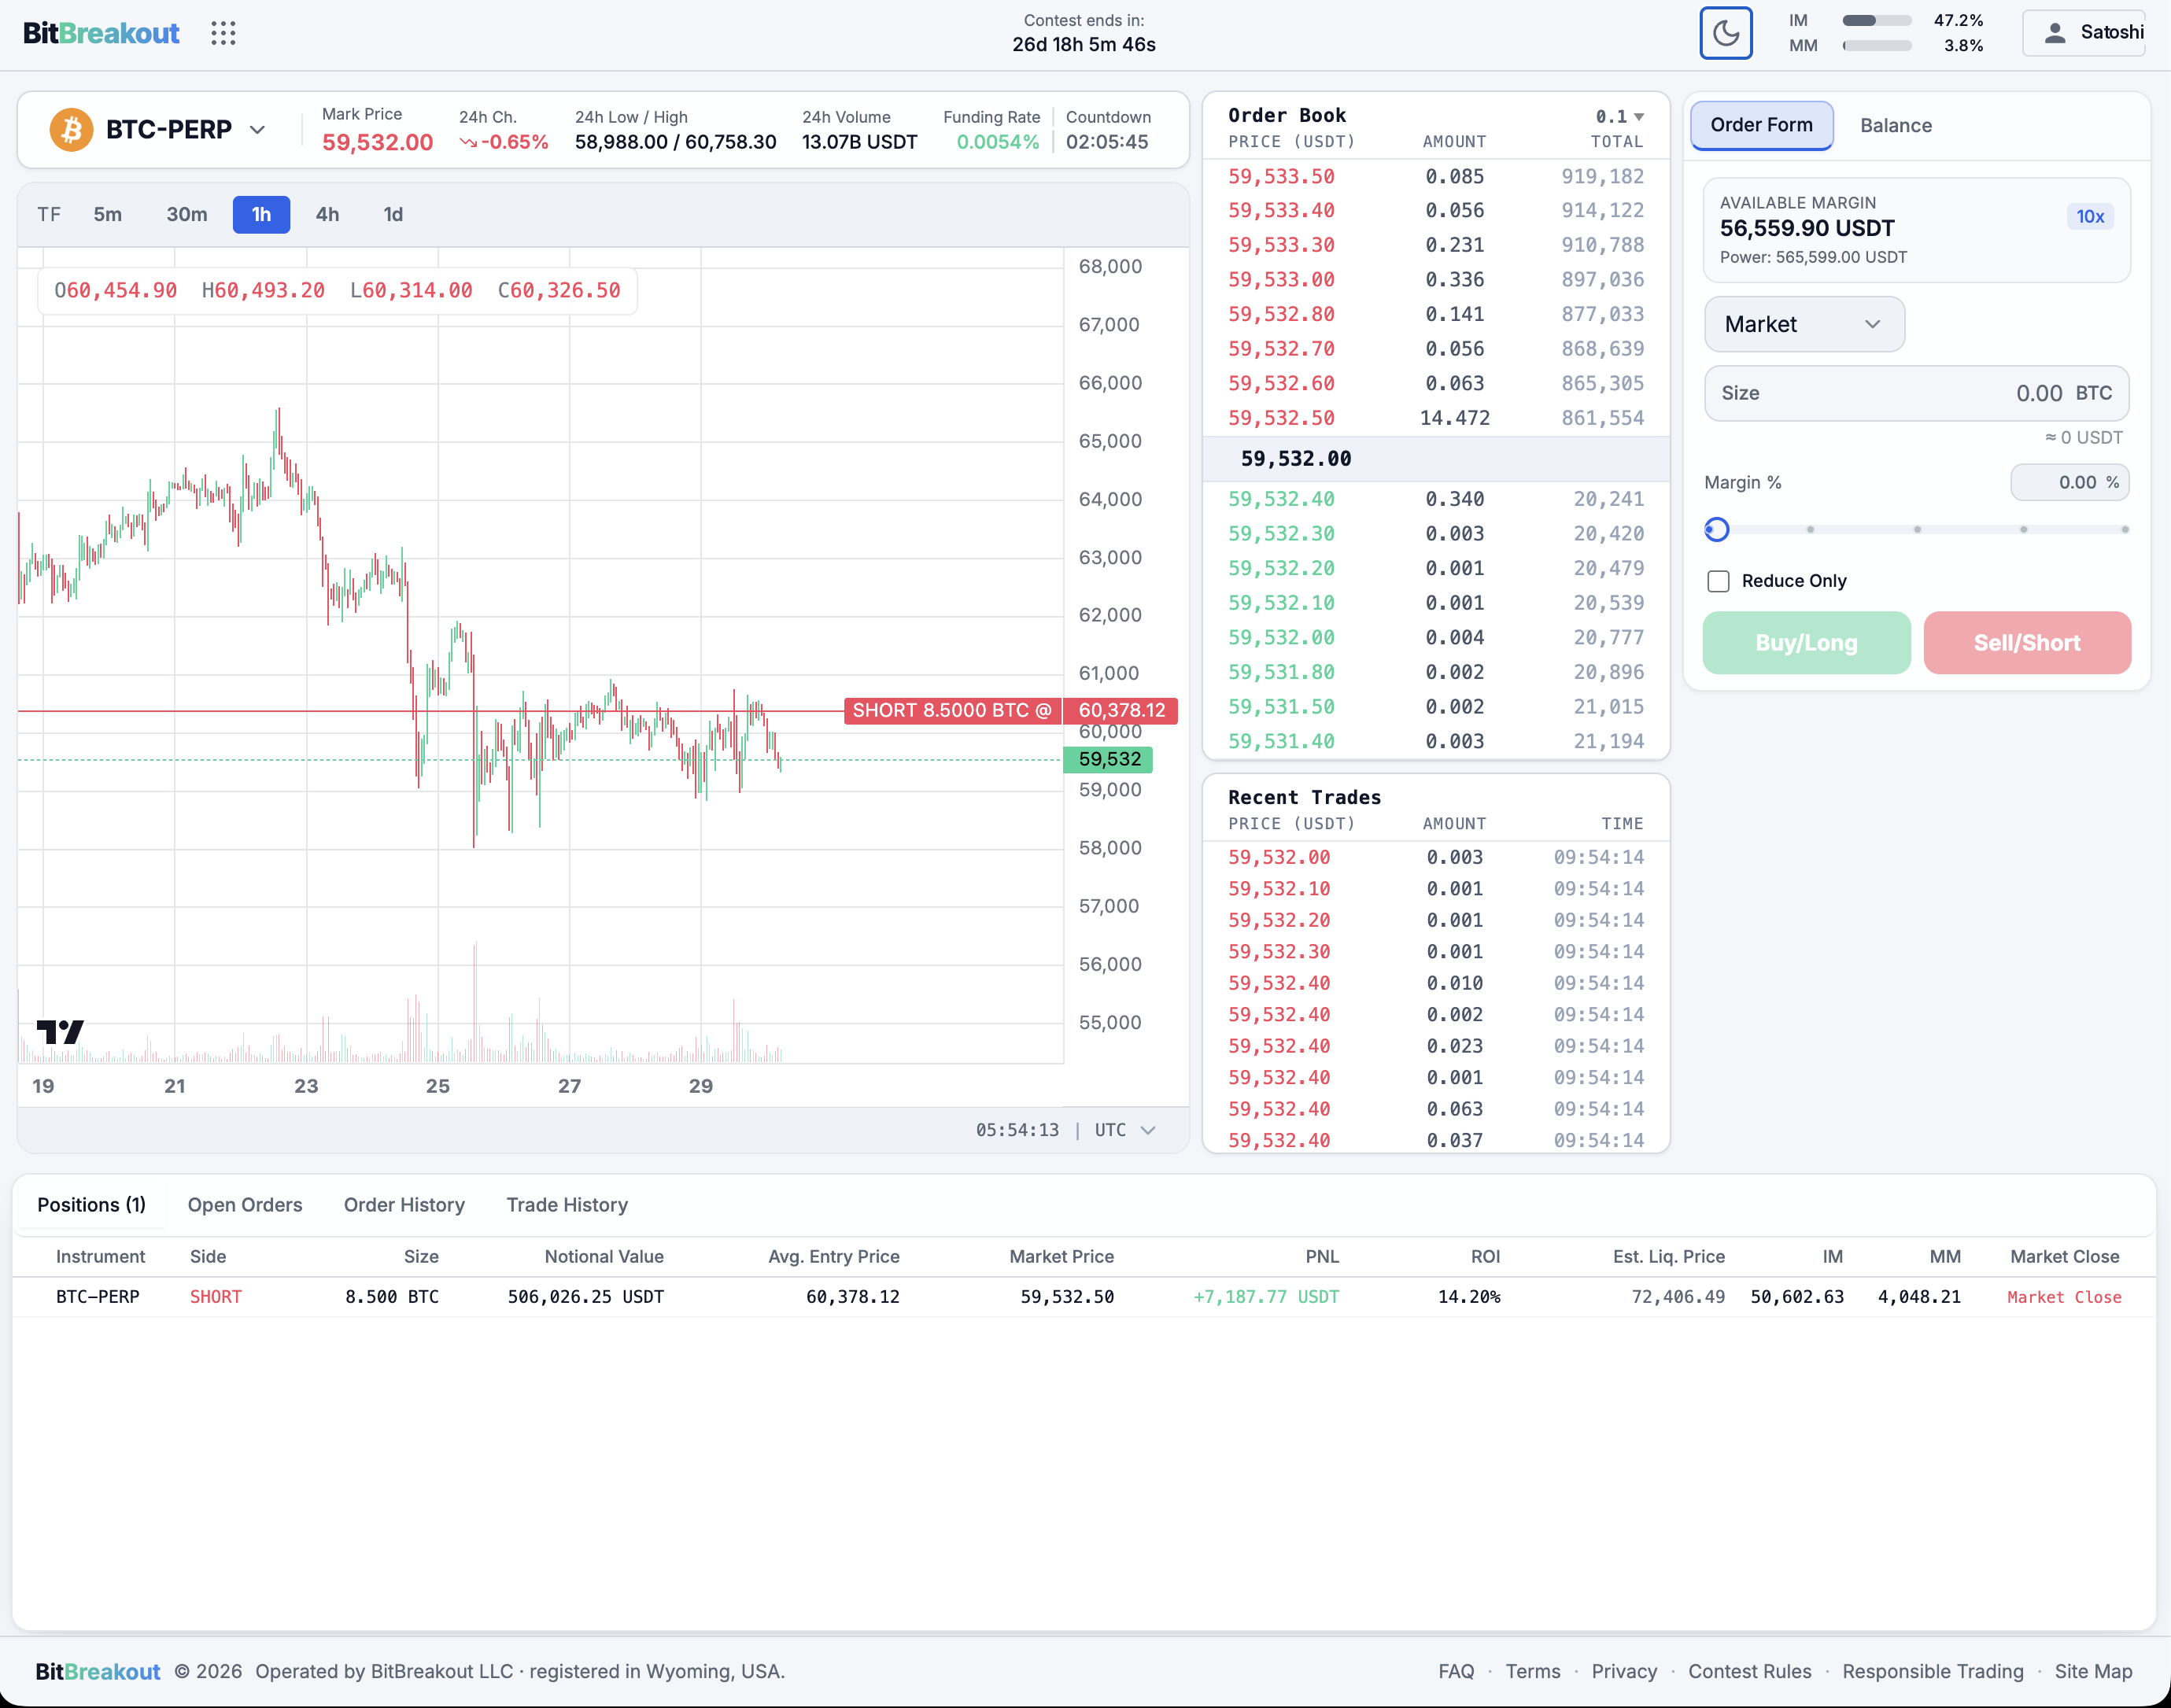Open the Terms footer link
This screenshot has width=2171, height=1708.
[1533, 1671]
